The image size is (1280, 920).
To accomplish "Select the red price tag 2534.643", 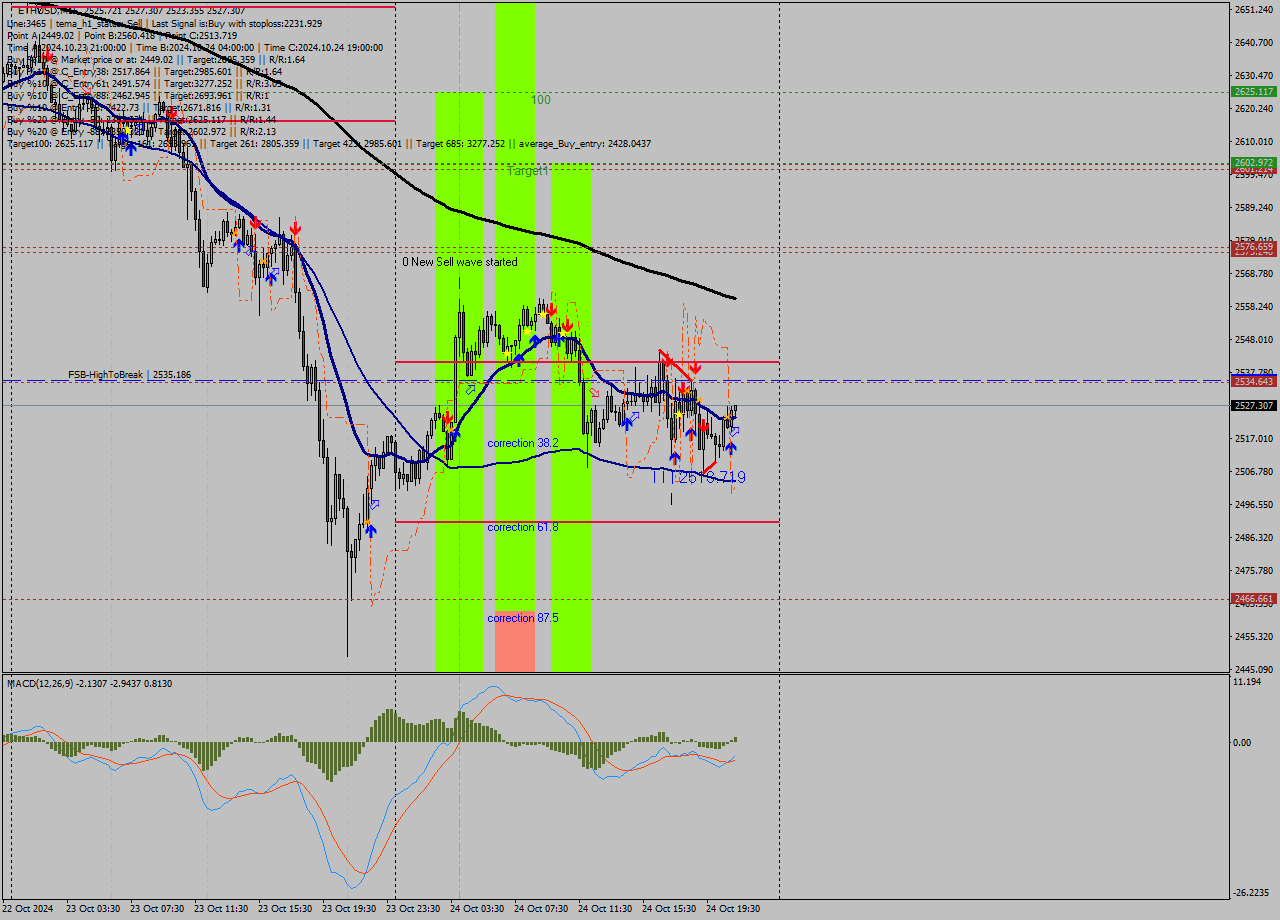I will (x=1254, y=381).
